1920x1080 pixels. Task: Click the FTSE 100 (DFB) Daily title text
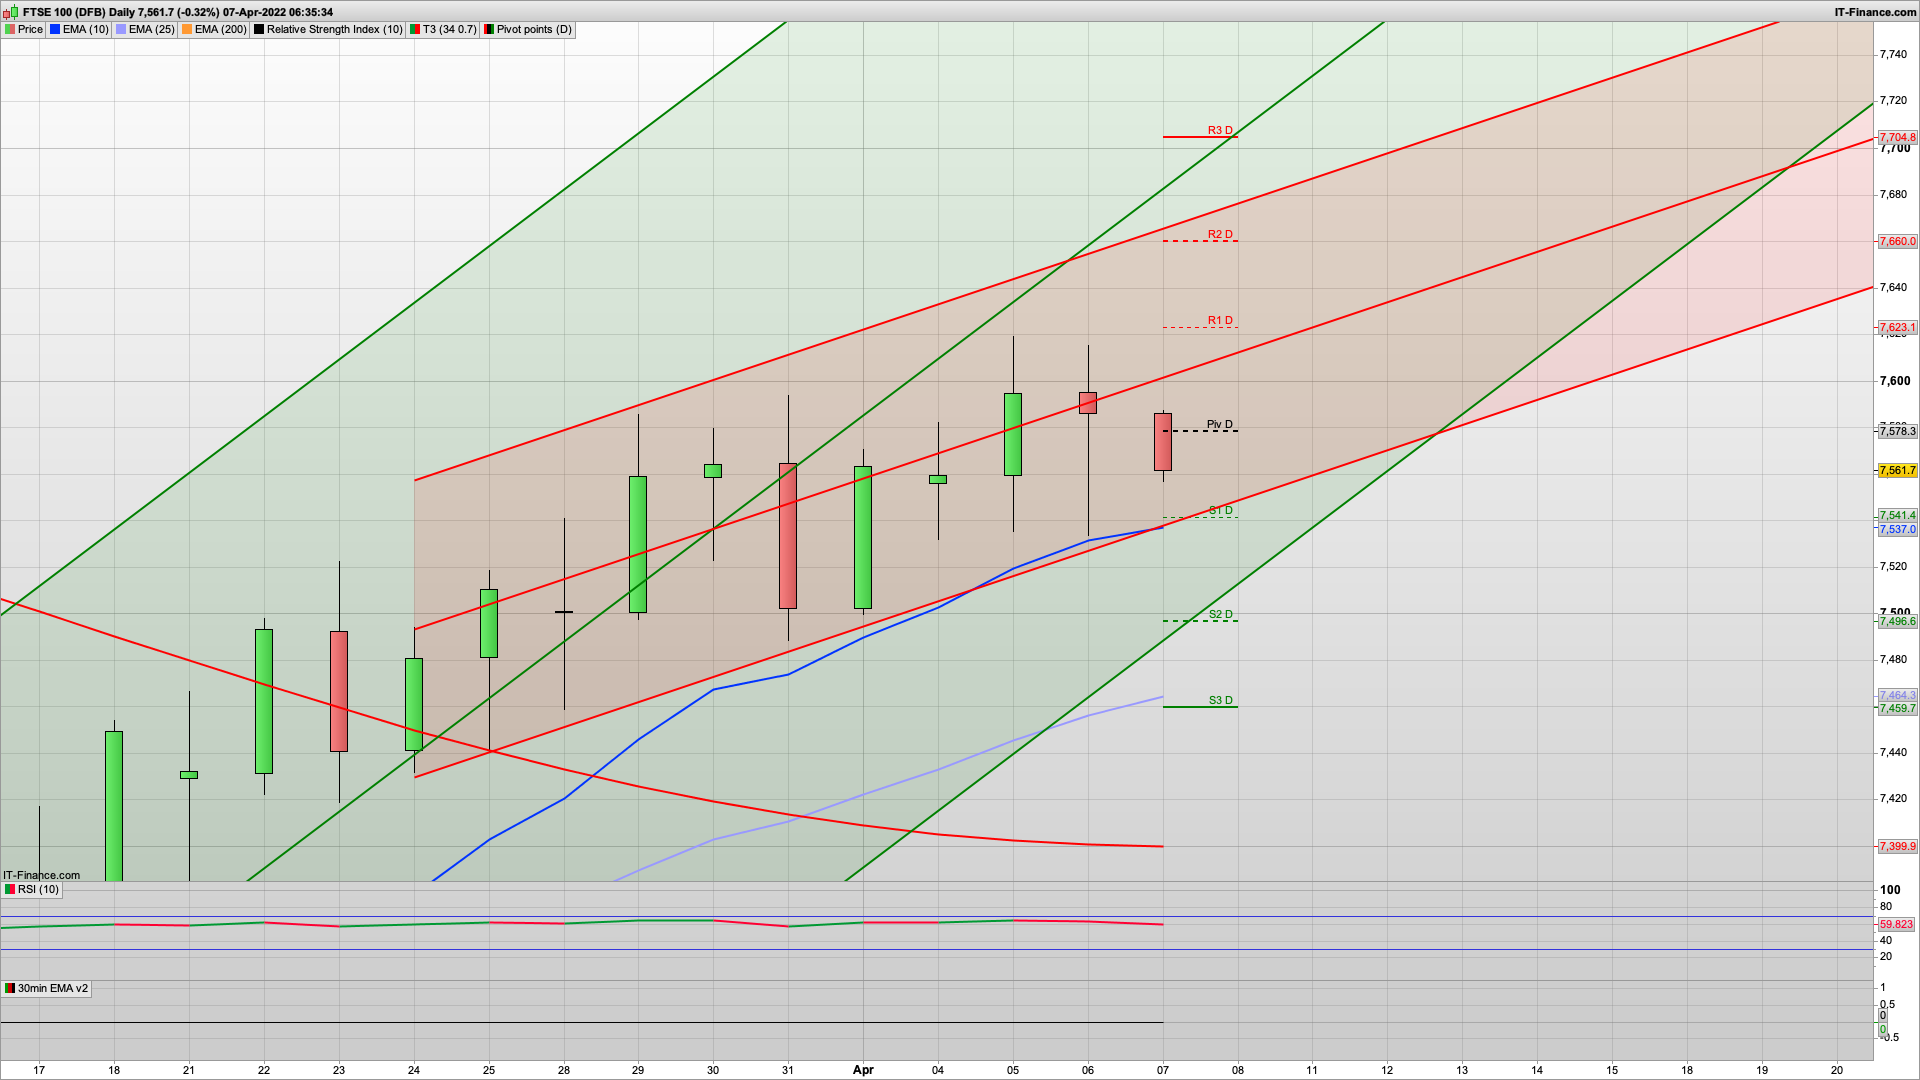[79, 12]
